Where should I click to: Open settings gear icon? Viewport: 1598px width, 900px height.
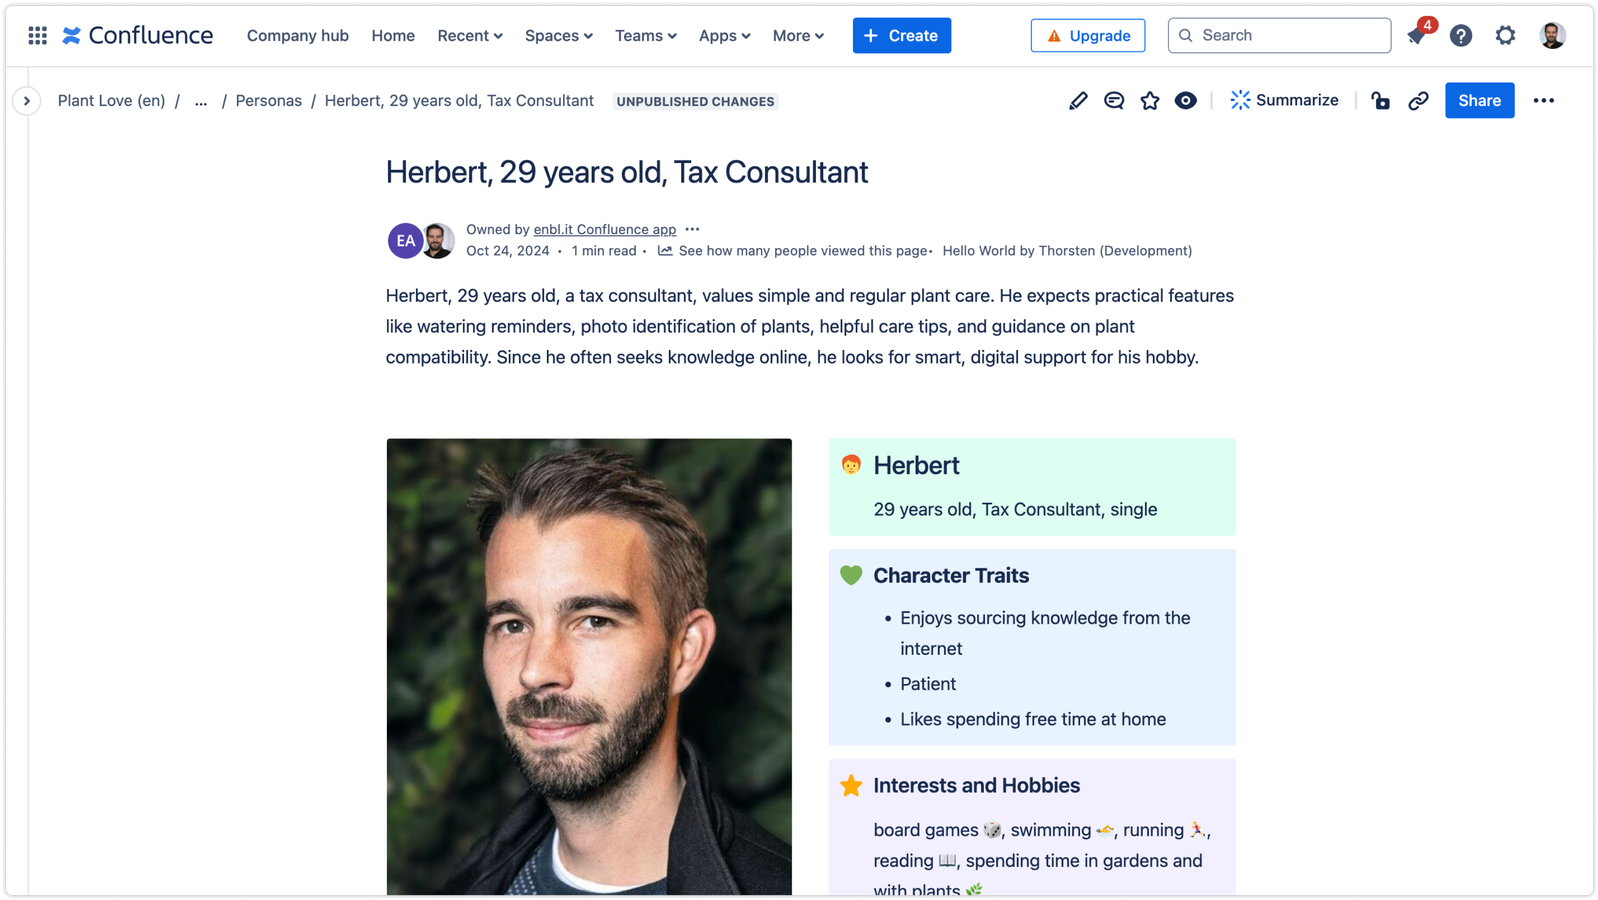click(1505, 36)
